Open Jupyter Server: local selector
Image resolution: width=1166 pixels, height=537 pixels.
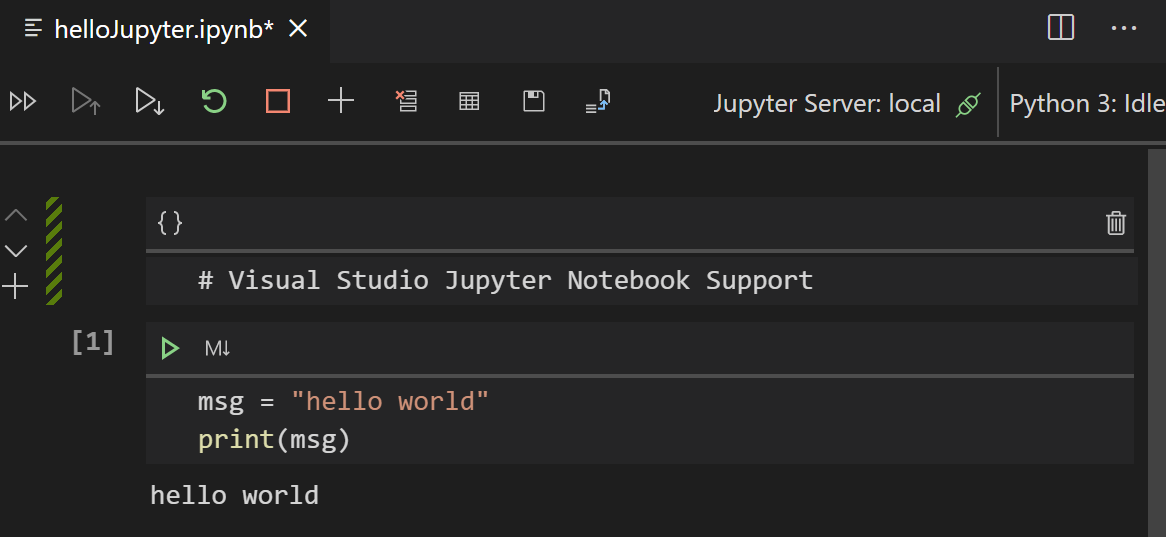pos(827,103)
